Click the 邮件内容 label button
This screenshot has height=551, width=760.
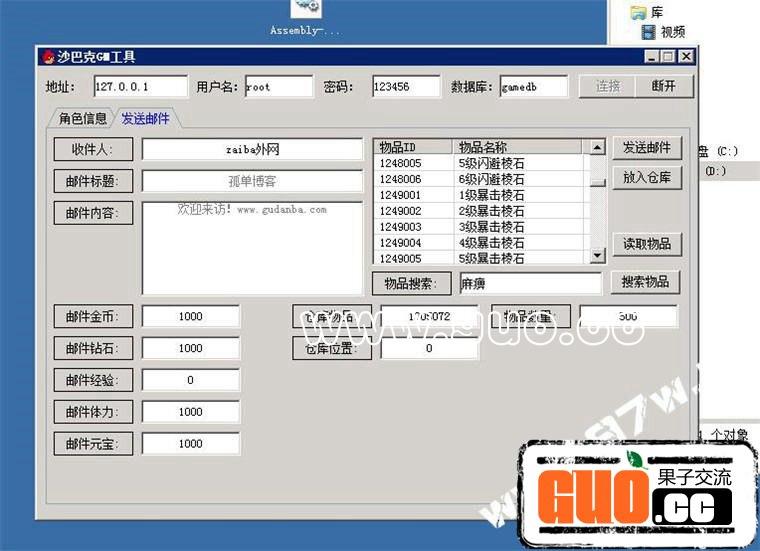point(93,213)
